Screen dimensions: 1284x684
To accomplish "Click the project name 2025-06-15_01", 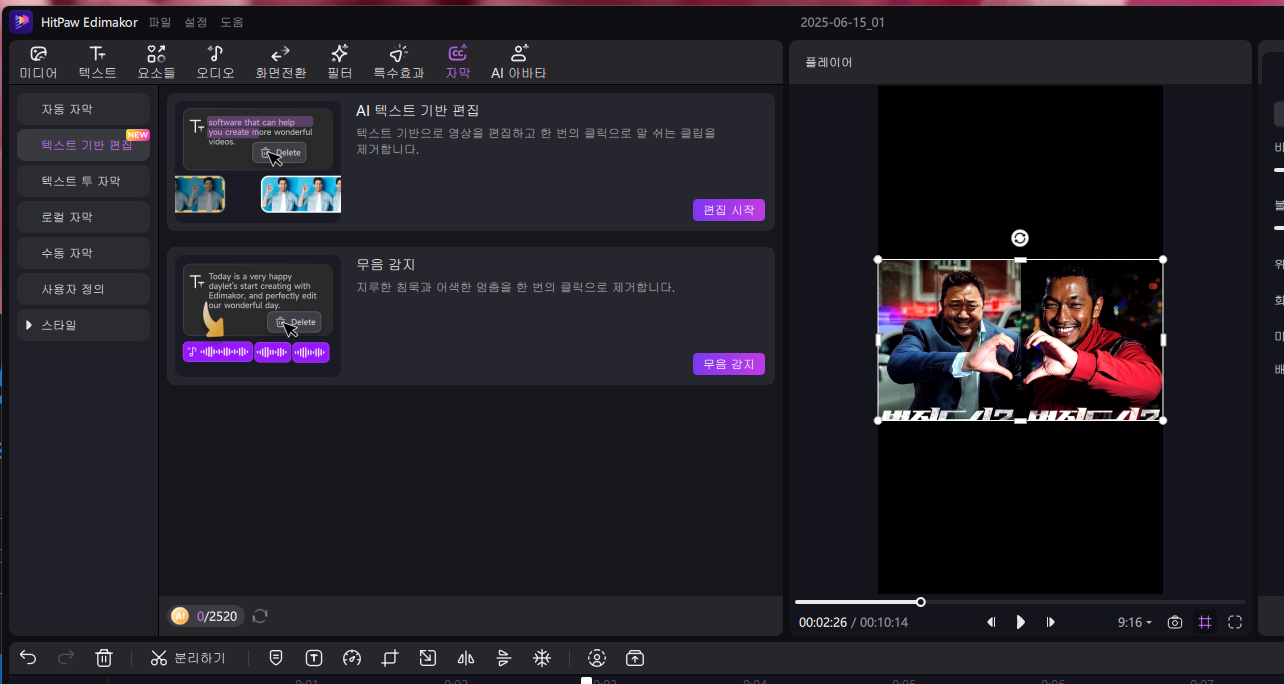I will tap(842, 22).
